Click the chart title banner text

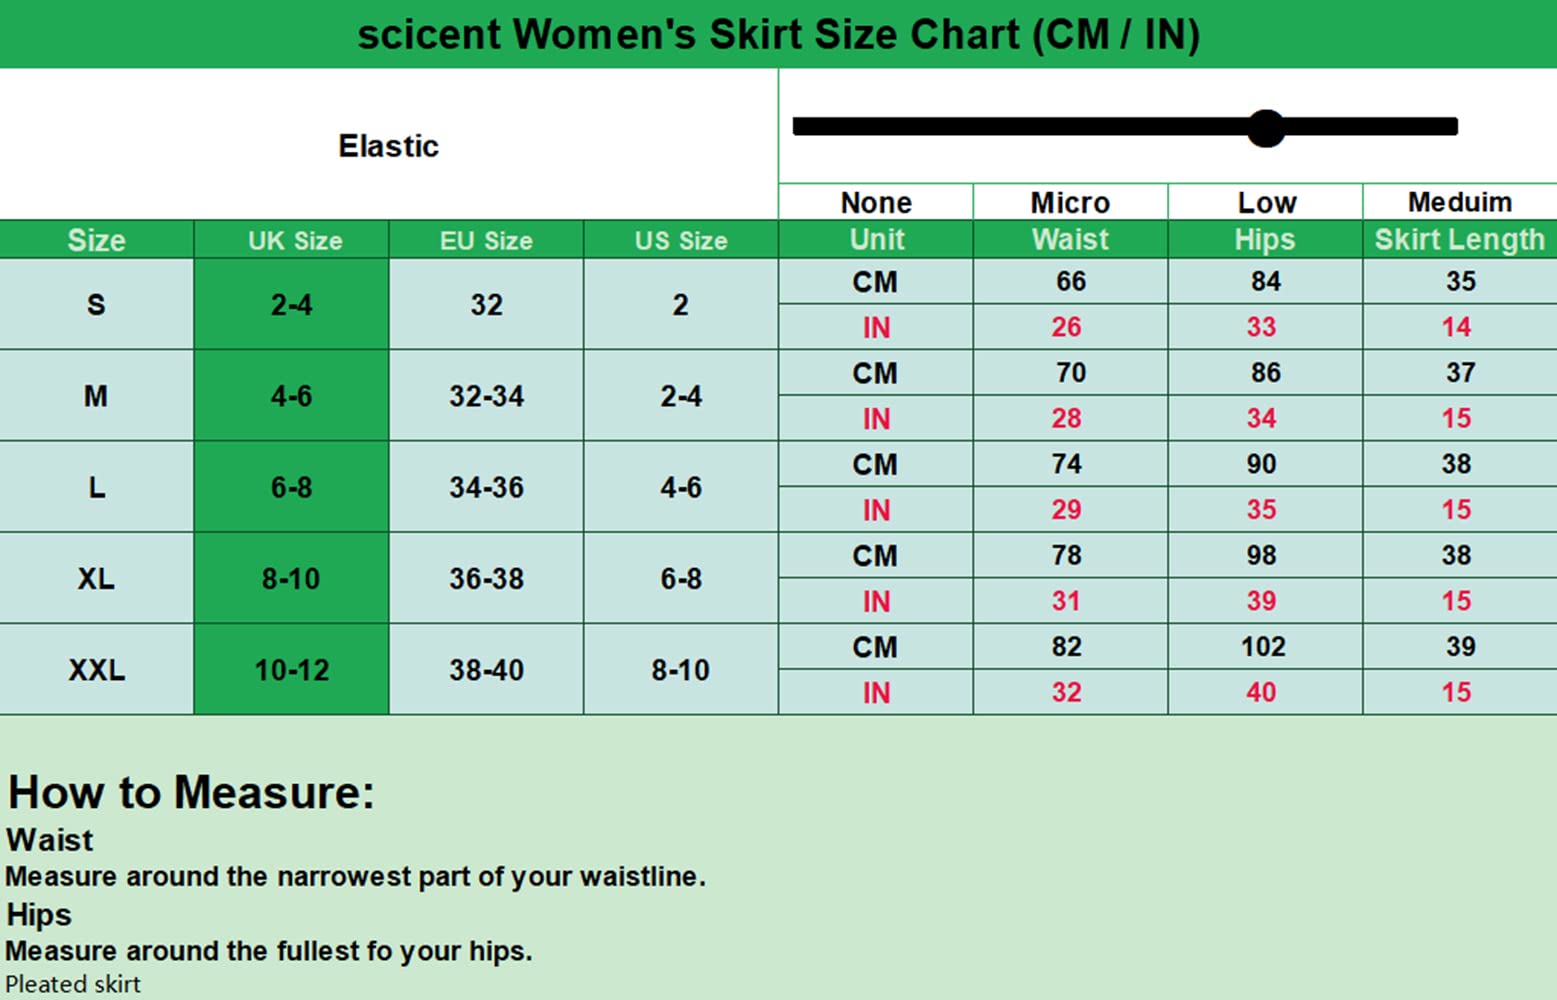point(778,35)
